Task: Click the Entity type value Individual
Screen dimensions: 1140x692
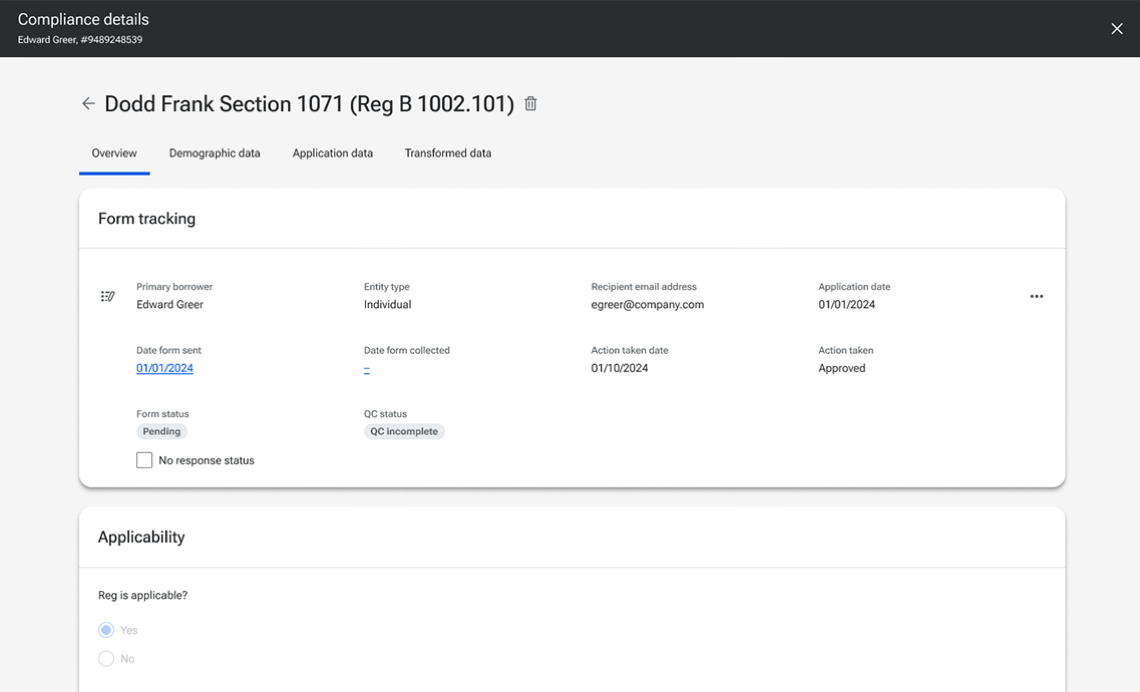Action: (387, 305)
